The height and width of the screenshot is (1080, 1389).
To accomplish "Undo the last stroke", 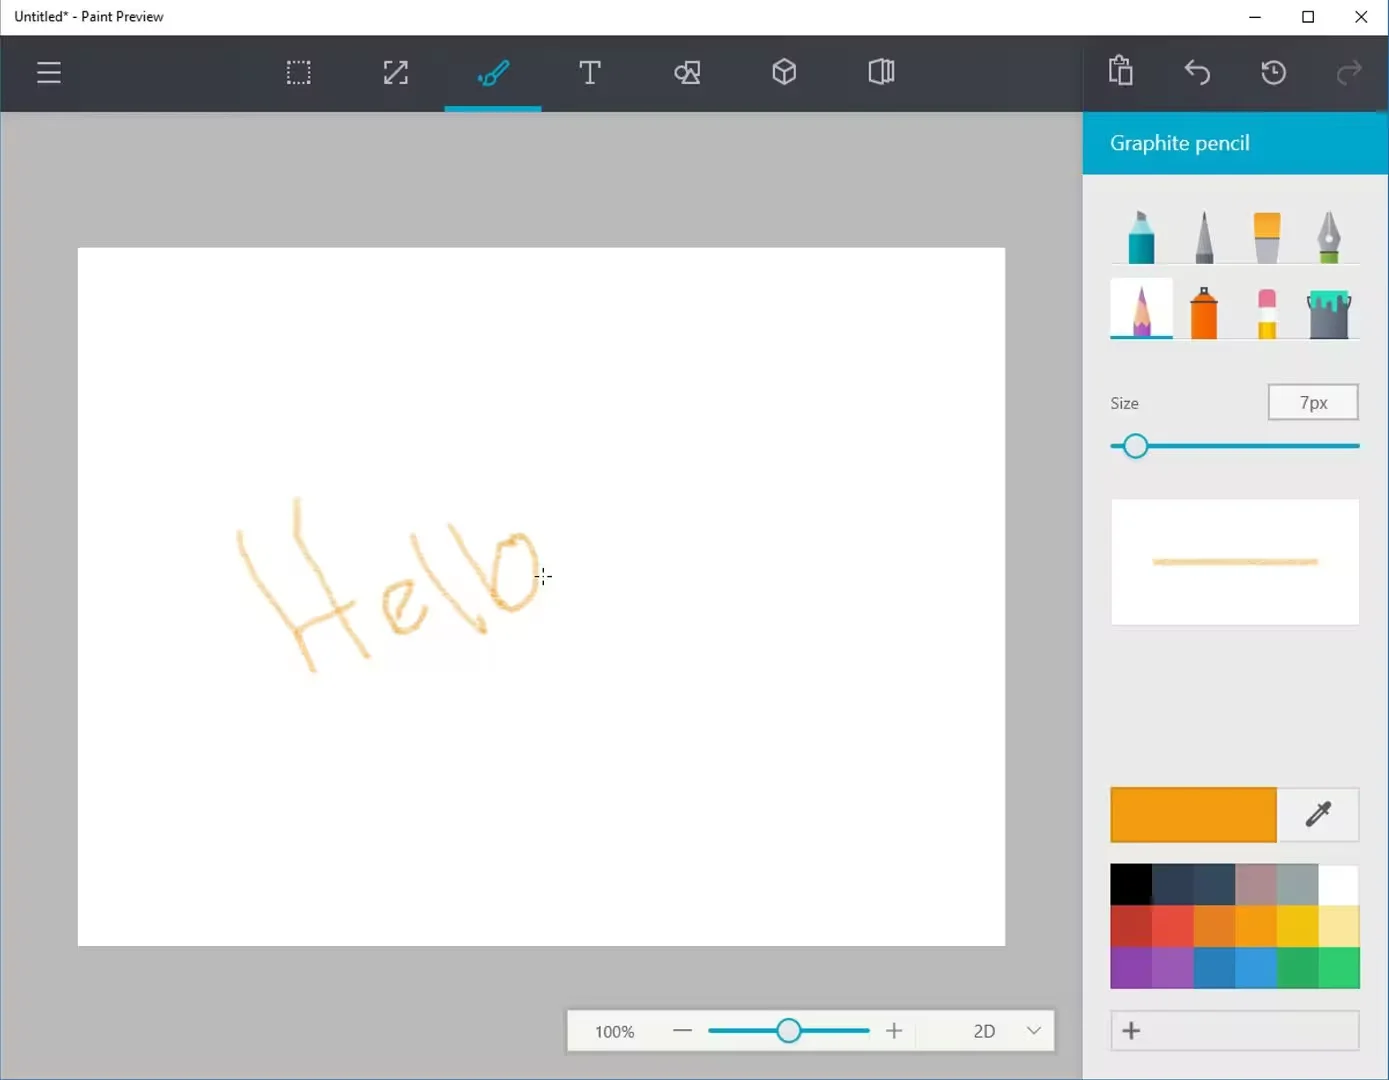I will pos(1197,73).
